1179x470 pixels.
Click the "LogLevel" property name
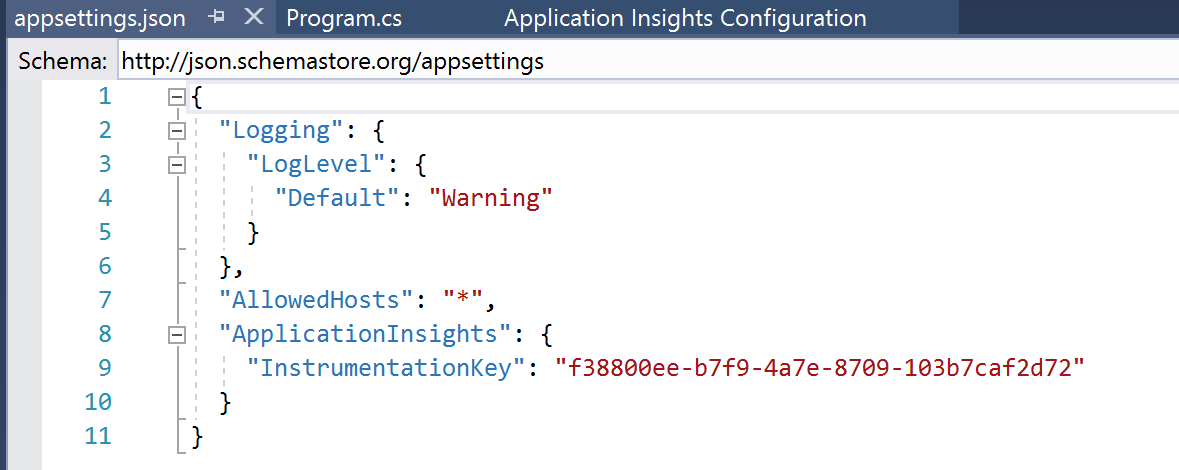tap(316, 164)
